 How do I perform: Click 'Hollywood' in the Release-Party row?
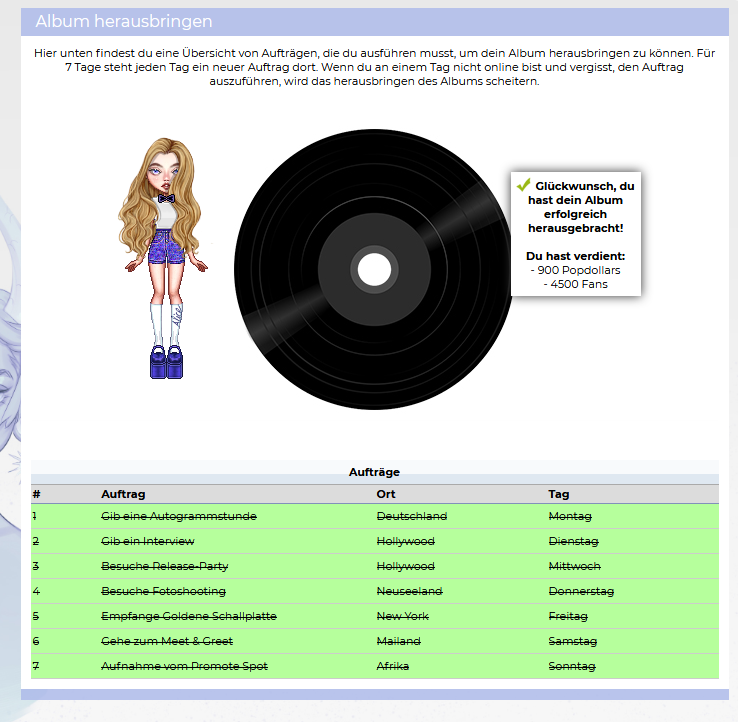click(x=406, y=566)
